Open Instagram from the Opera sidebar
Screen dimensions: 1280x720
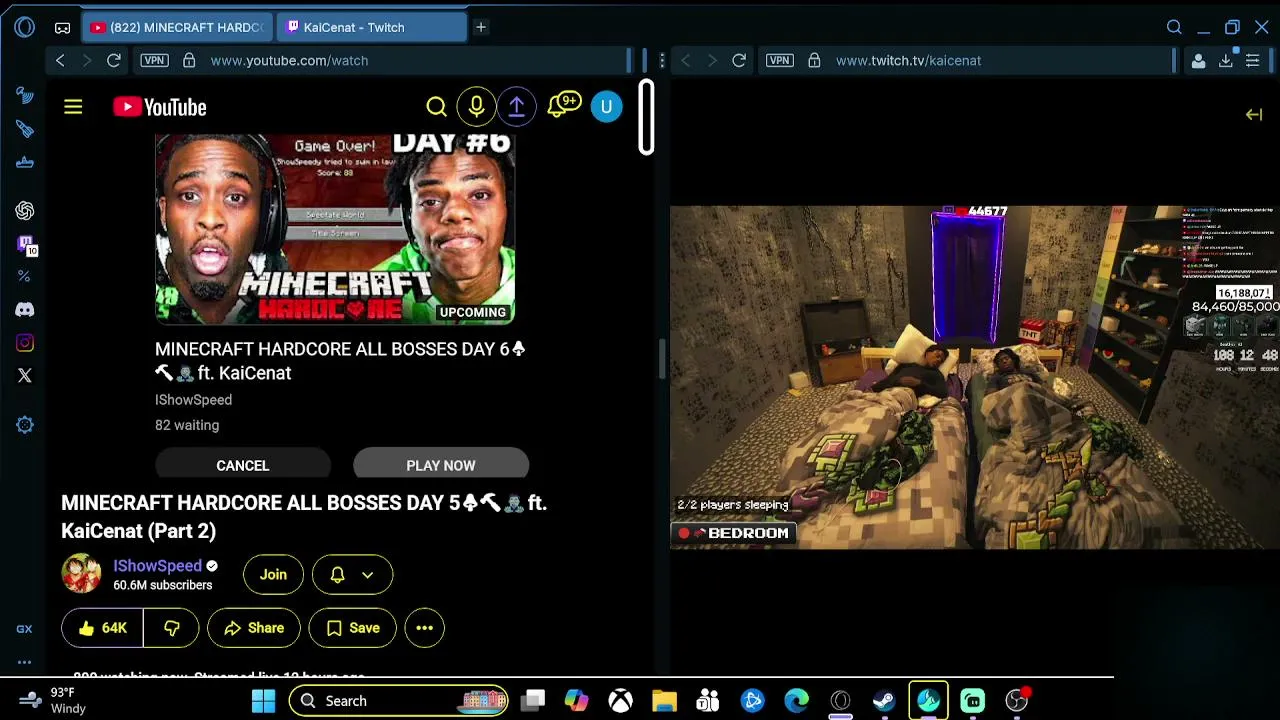(x=25, y=343)
